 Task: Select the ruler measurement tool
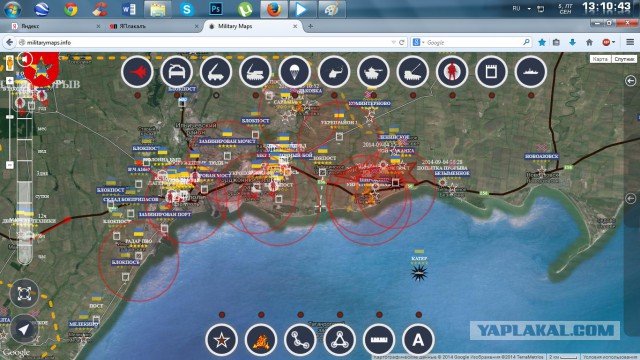(x=379, y=340)
